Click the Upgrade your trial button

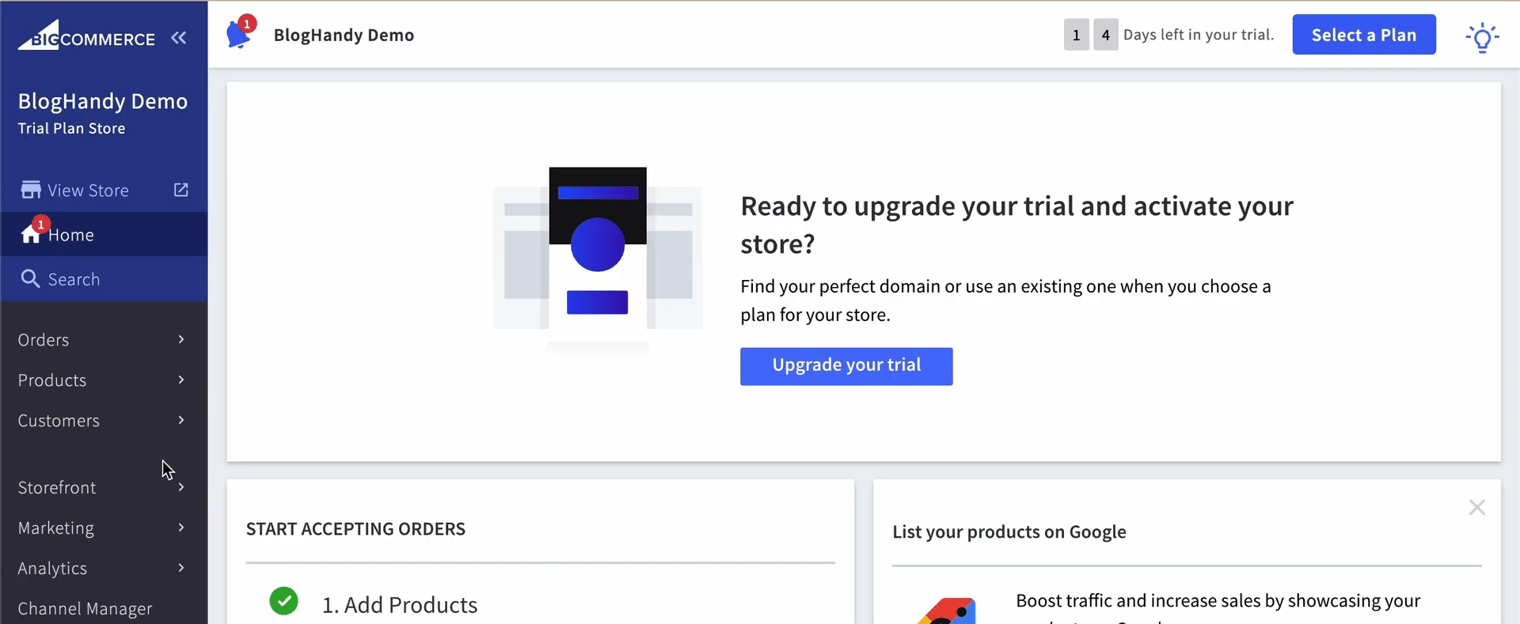[846, 366]
